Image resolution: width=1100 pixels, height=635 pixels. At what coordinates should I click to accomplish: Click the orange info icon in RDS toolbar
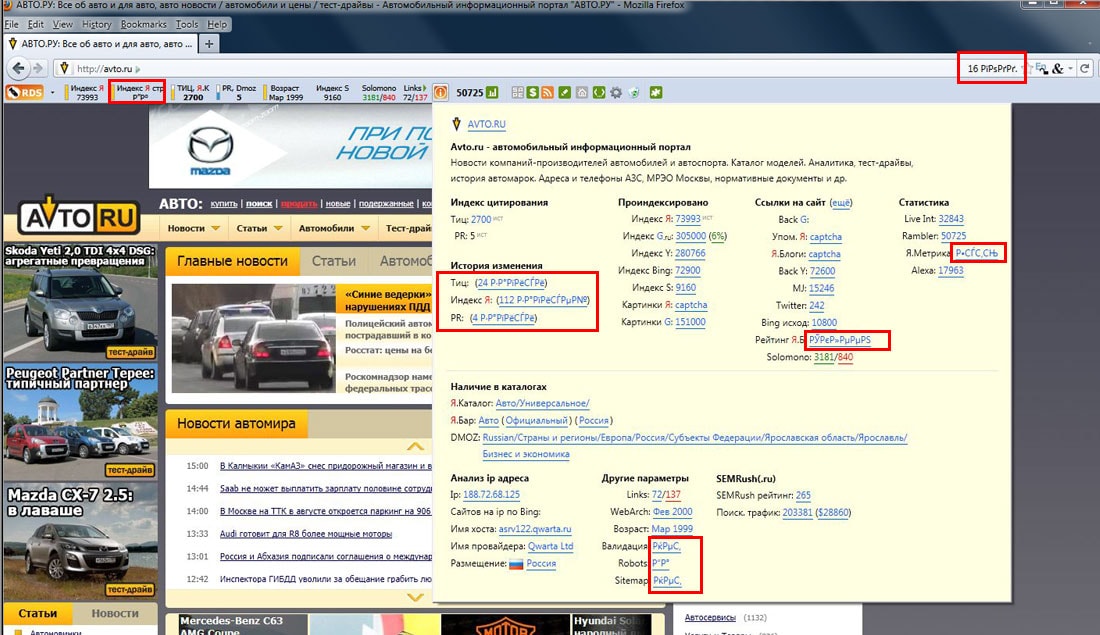pyautogui.click(x=440, y=93)
